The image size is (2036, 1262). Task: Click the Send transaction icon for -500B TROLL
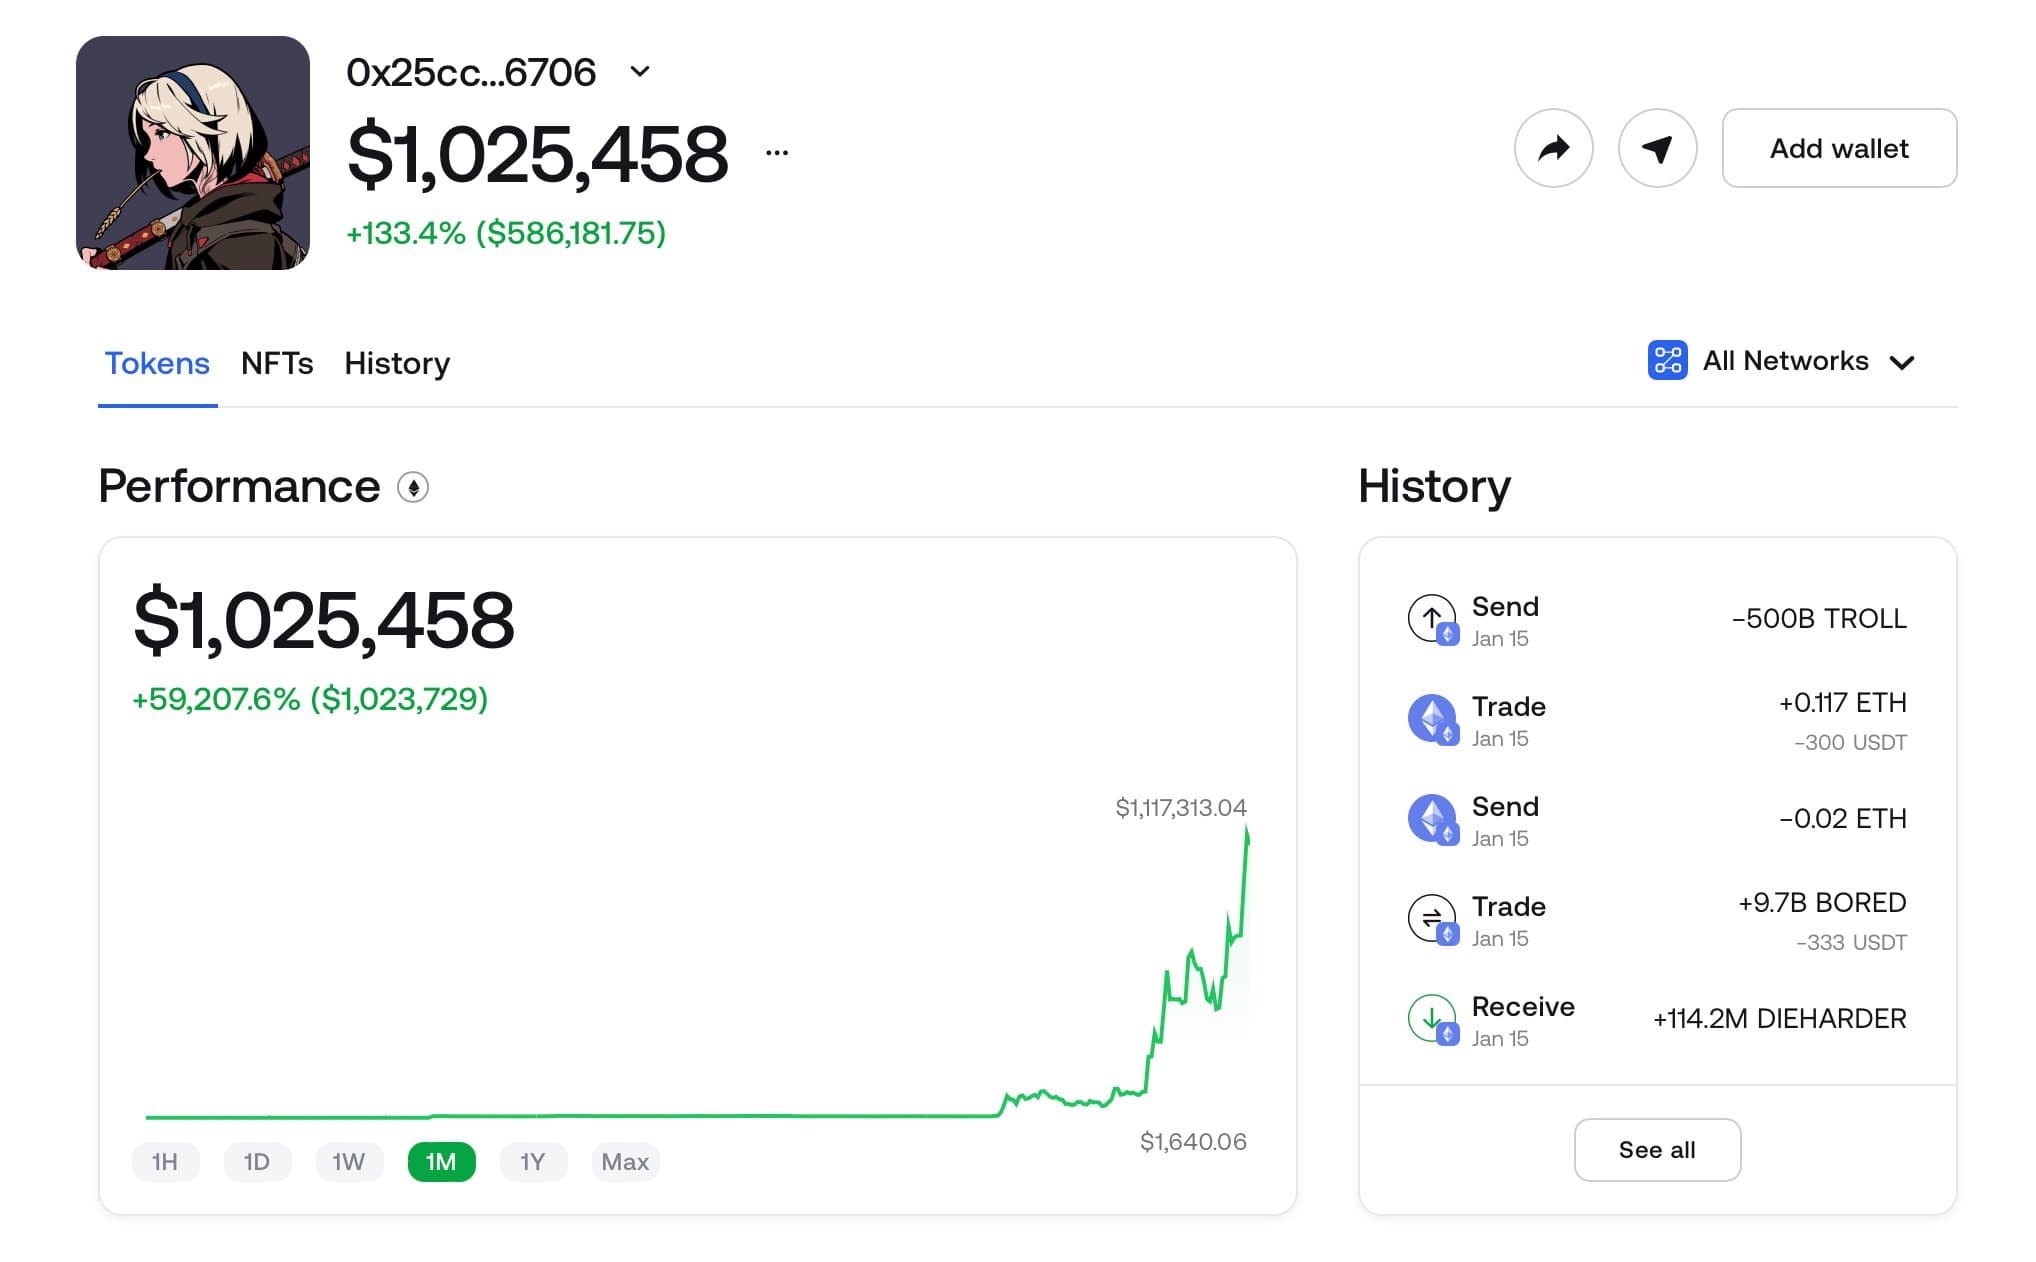click(1430, 618)
